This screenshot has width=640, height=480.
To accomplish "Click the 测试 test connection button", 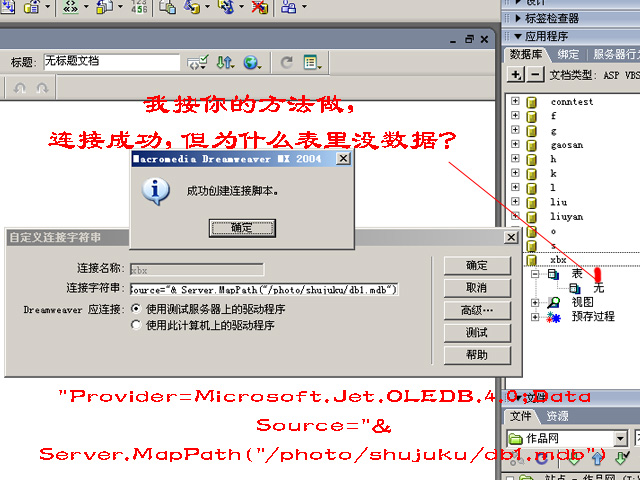I will (x=477, y=333).
